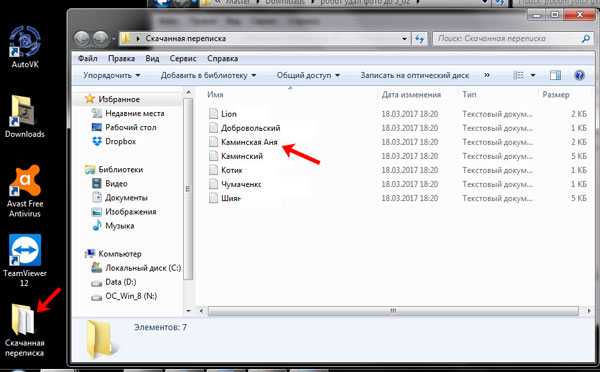Expand the Добавить в библиотеку dropdown
Image resolution: width=600 pixels, height=372 pixels.
click(x=208, y=75)
